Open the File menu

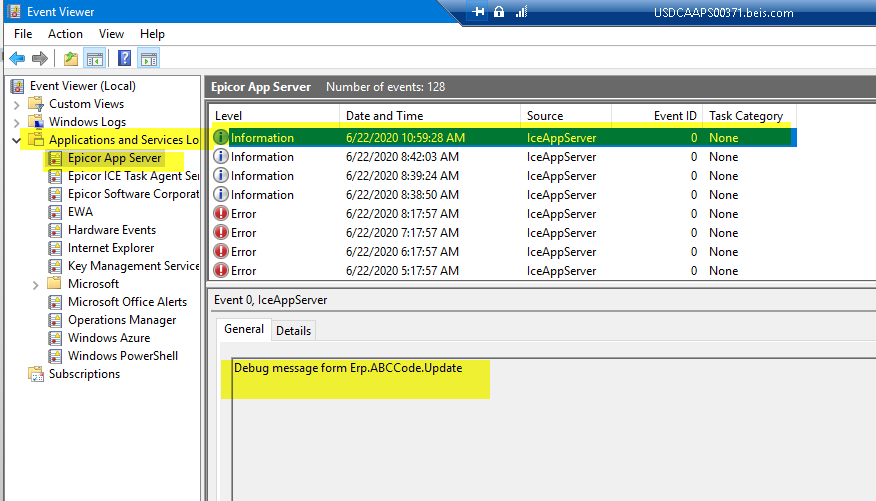pyautogui.click(x=23, y=34)
